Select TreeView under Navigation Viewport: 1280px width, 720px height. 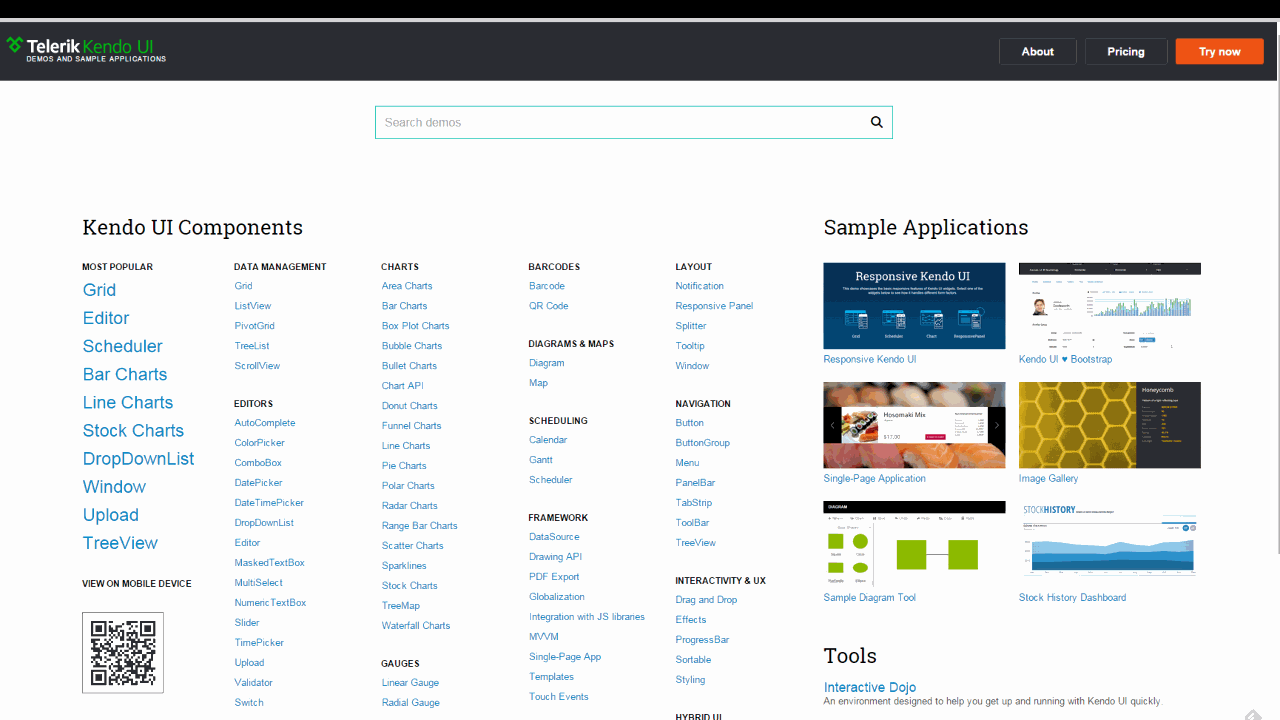point(695,542)
